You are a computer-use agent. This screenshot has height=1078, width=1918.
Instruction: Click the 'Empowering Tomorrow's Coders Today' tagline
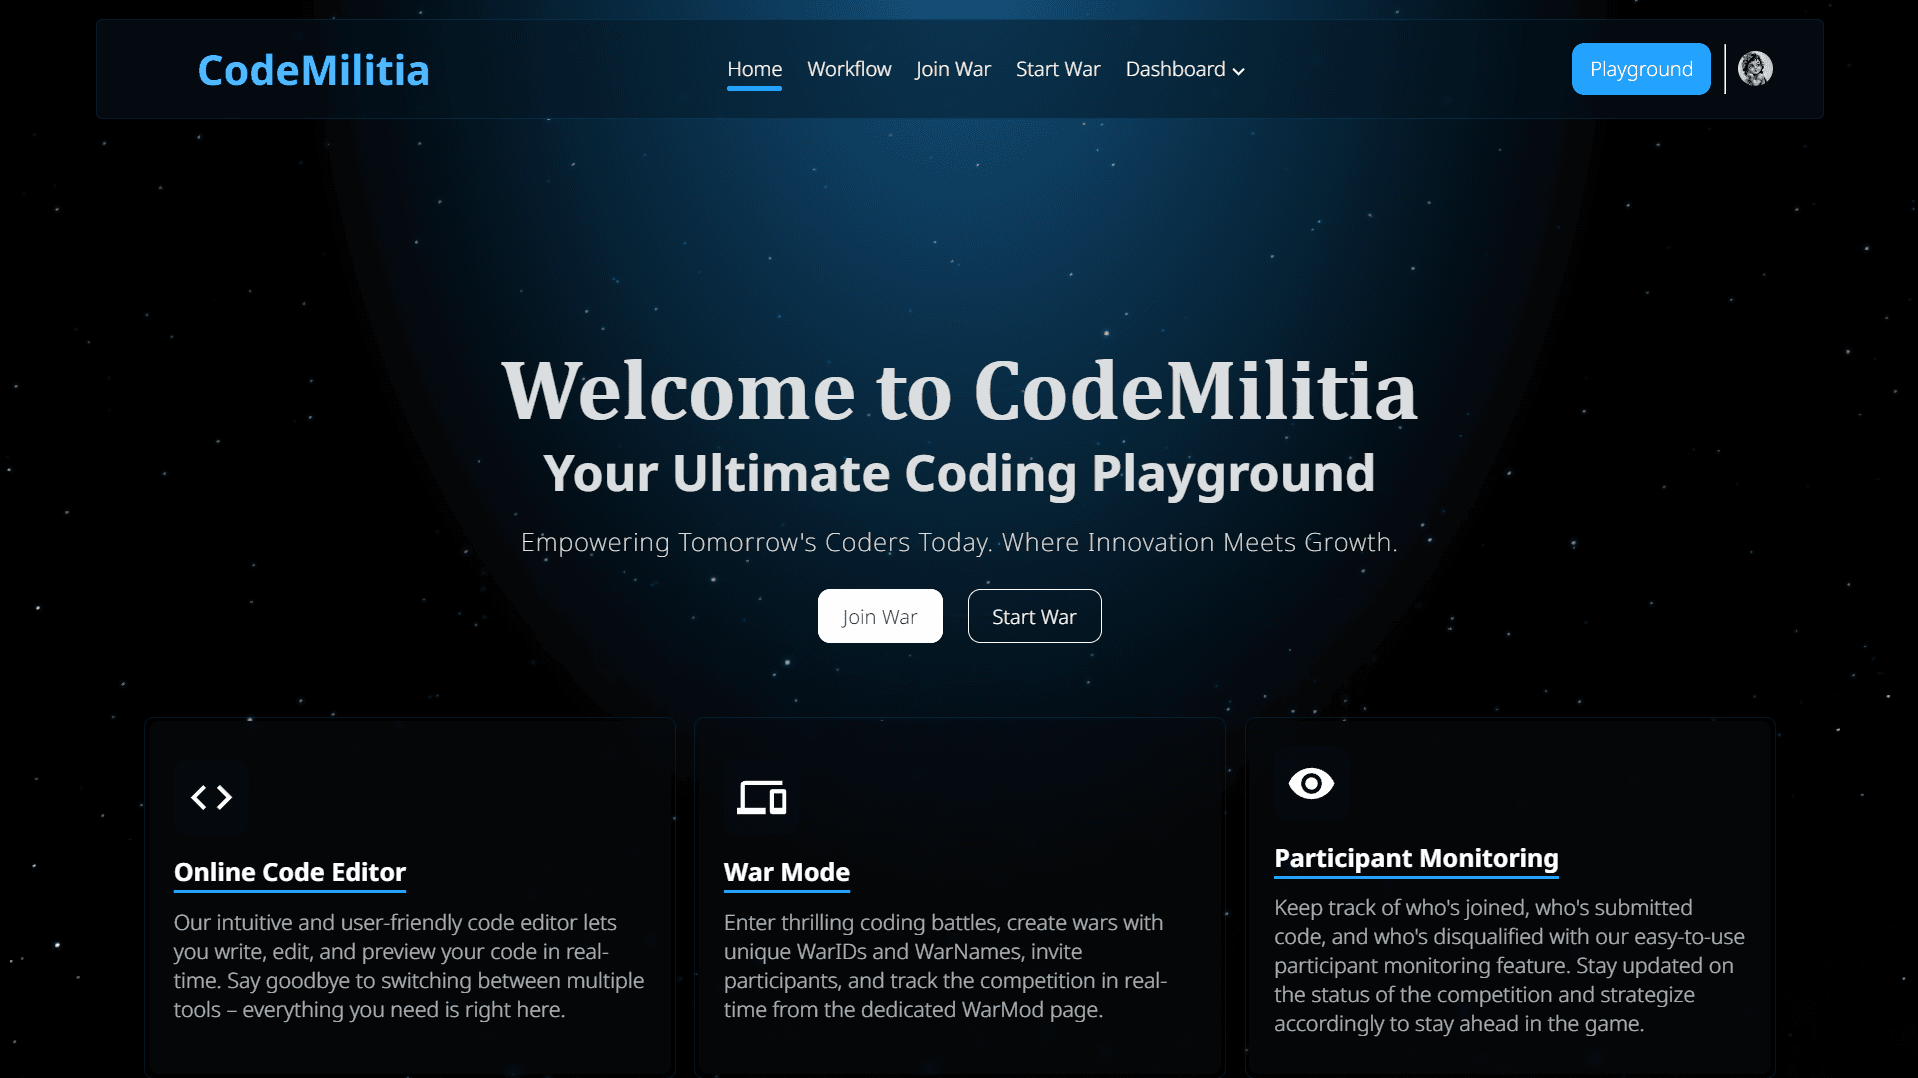click(x=959, y=542)
